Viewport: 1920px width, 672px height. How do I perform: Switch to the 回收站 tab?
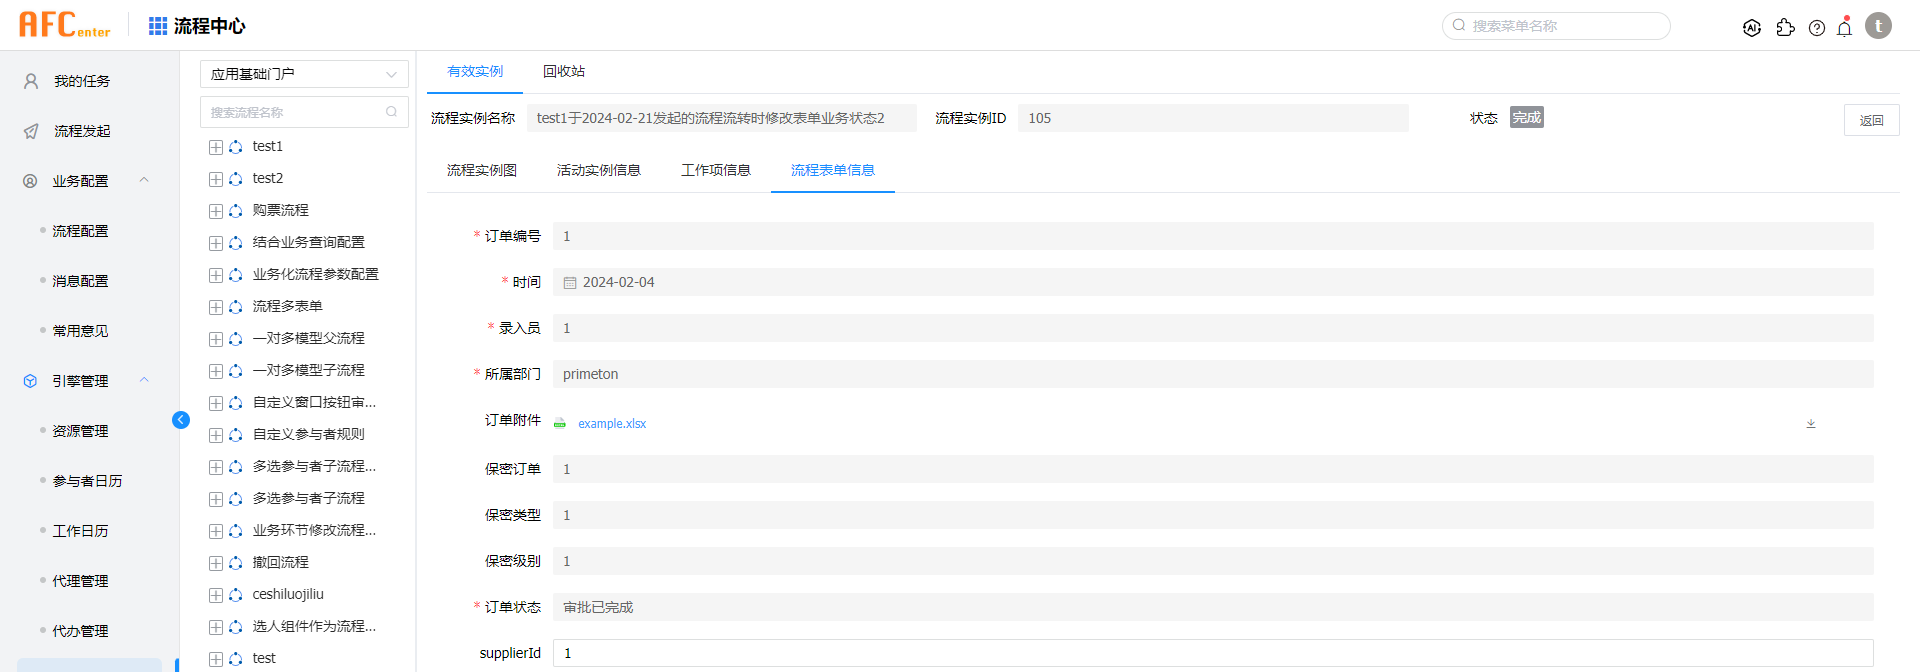[x=564, y=72]
